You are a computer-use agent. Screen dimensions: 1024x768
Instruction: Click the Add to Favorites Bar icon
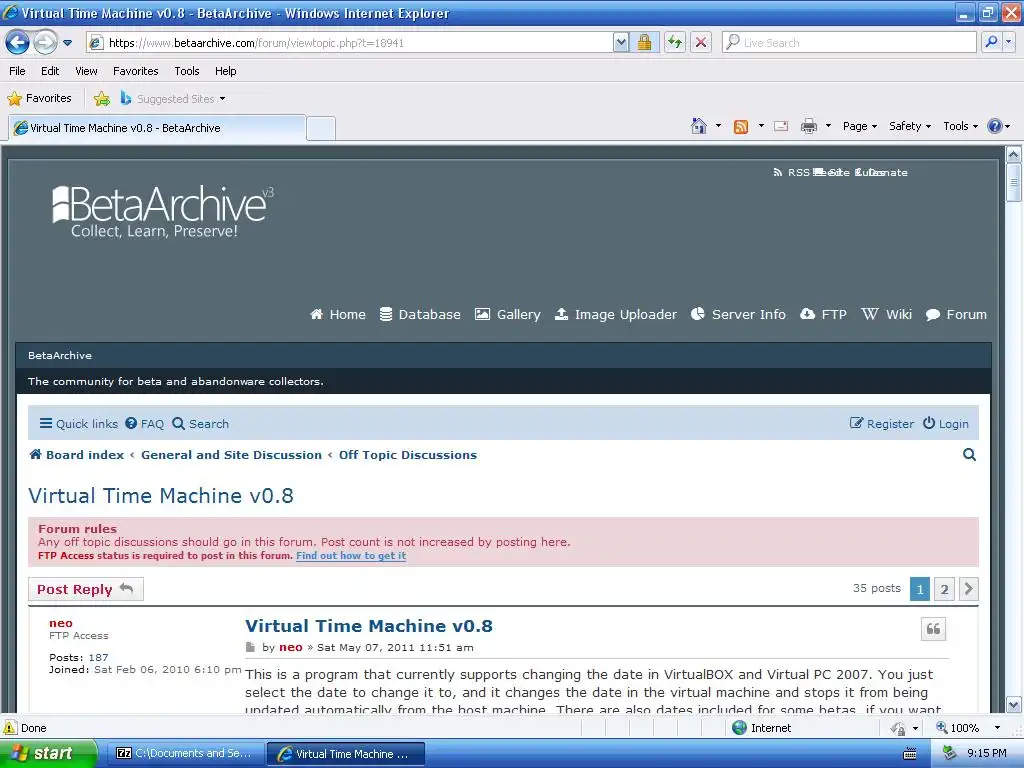click(x=102, y=99)
